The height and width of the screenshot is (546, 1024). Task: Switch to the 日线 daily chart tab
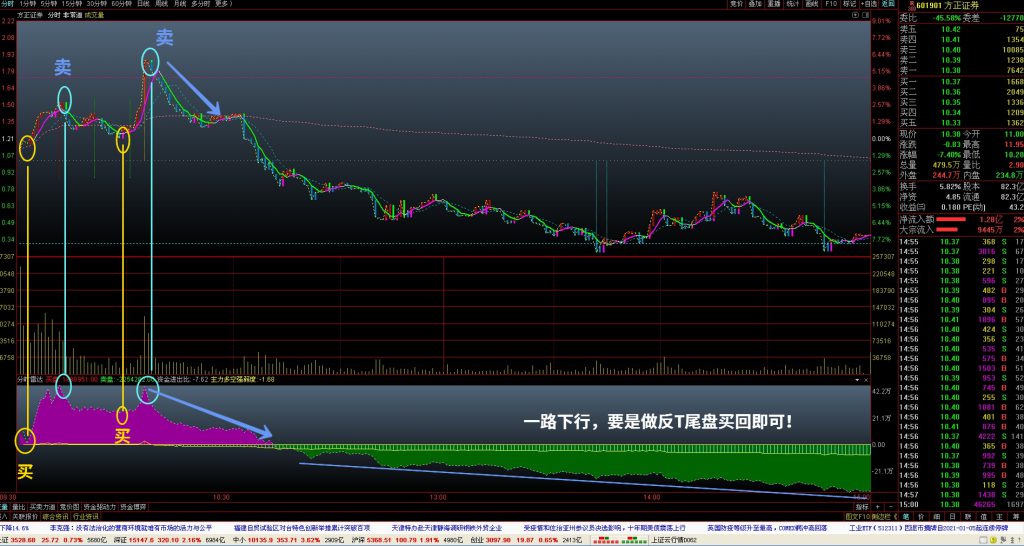click(143, 4)
